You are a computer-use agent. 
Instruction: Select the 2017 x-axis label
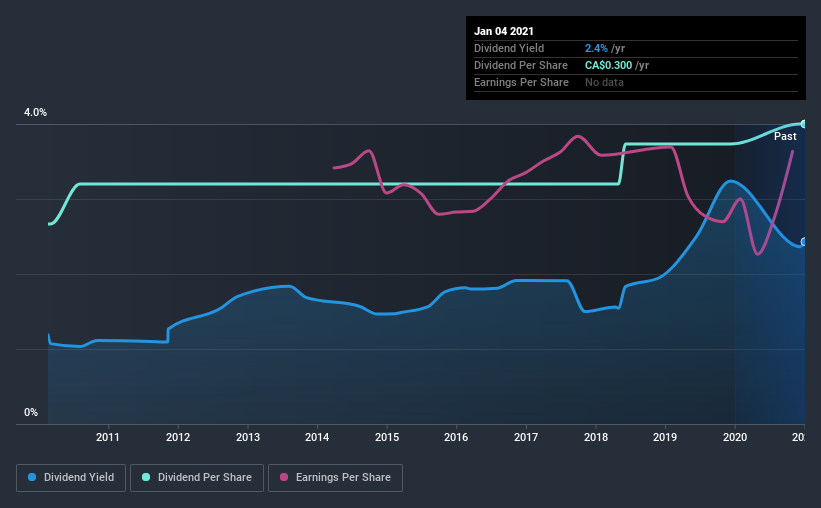526,437
